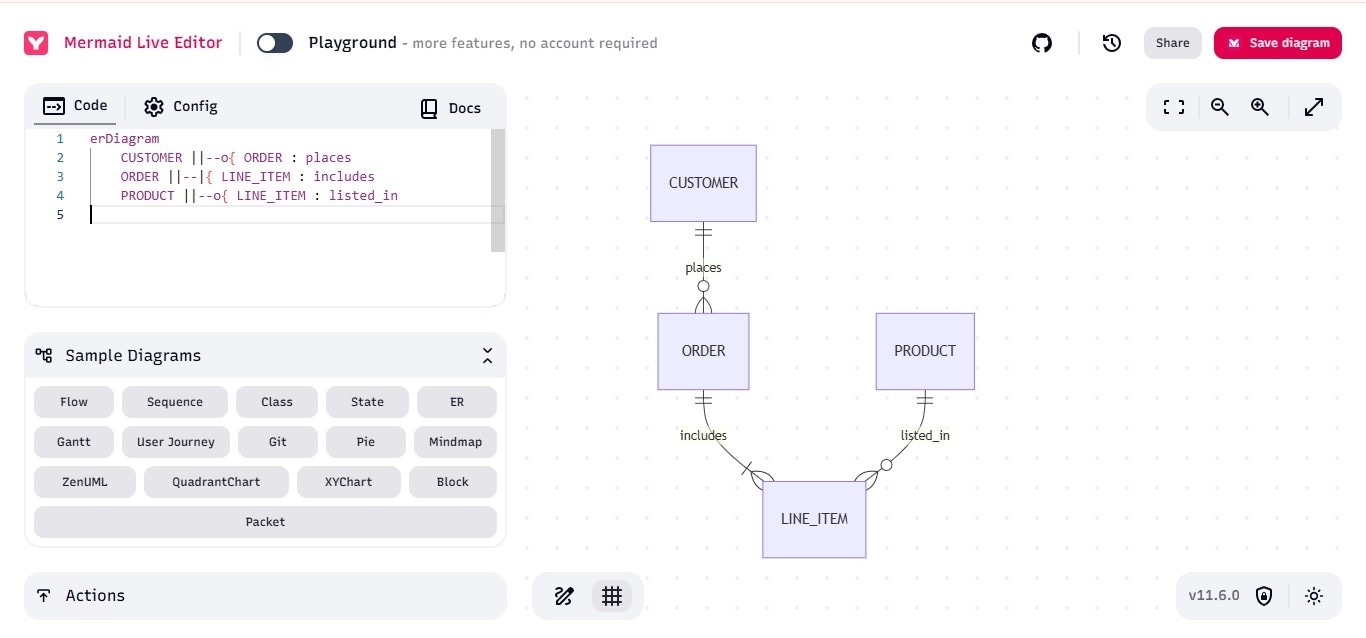This screenshot has width=1366, height=638.
Task: Load the Mindmap sample diagram
Action: [x=455, y=442]
